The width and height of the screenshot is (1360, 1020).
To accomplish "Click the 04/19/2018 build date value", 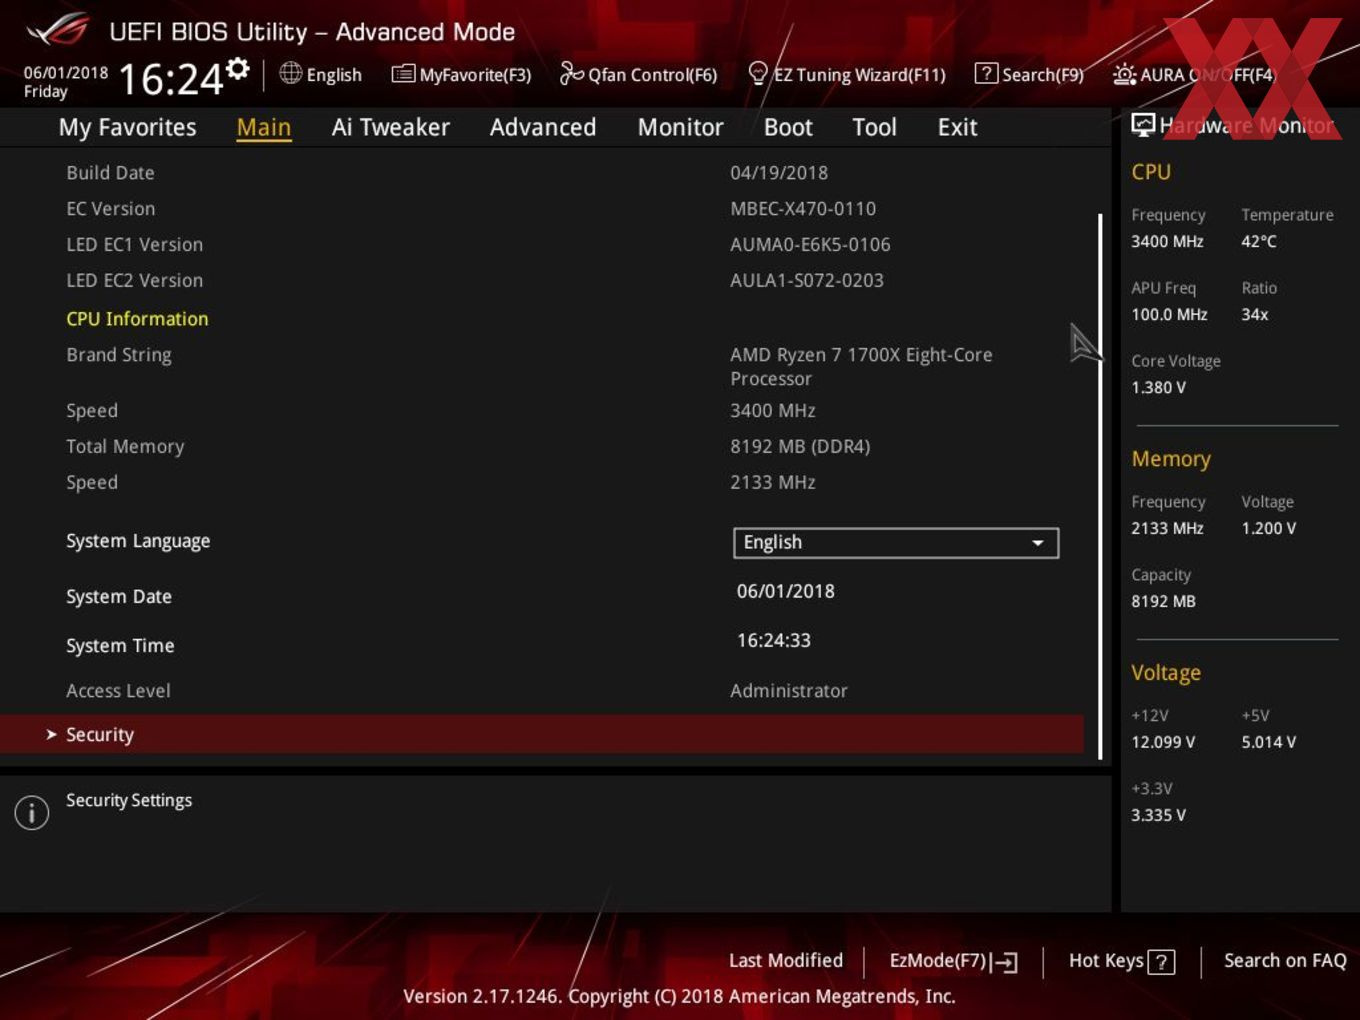I will point(779,173).
